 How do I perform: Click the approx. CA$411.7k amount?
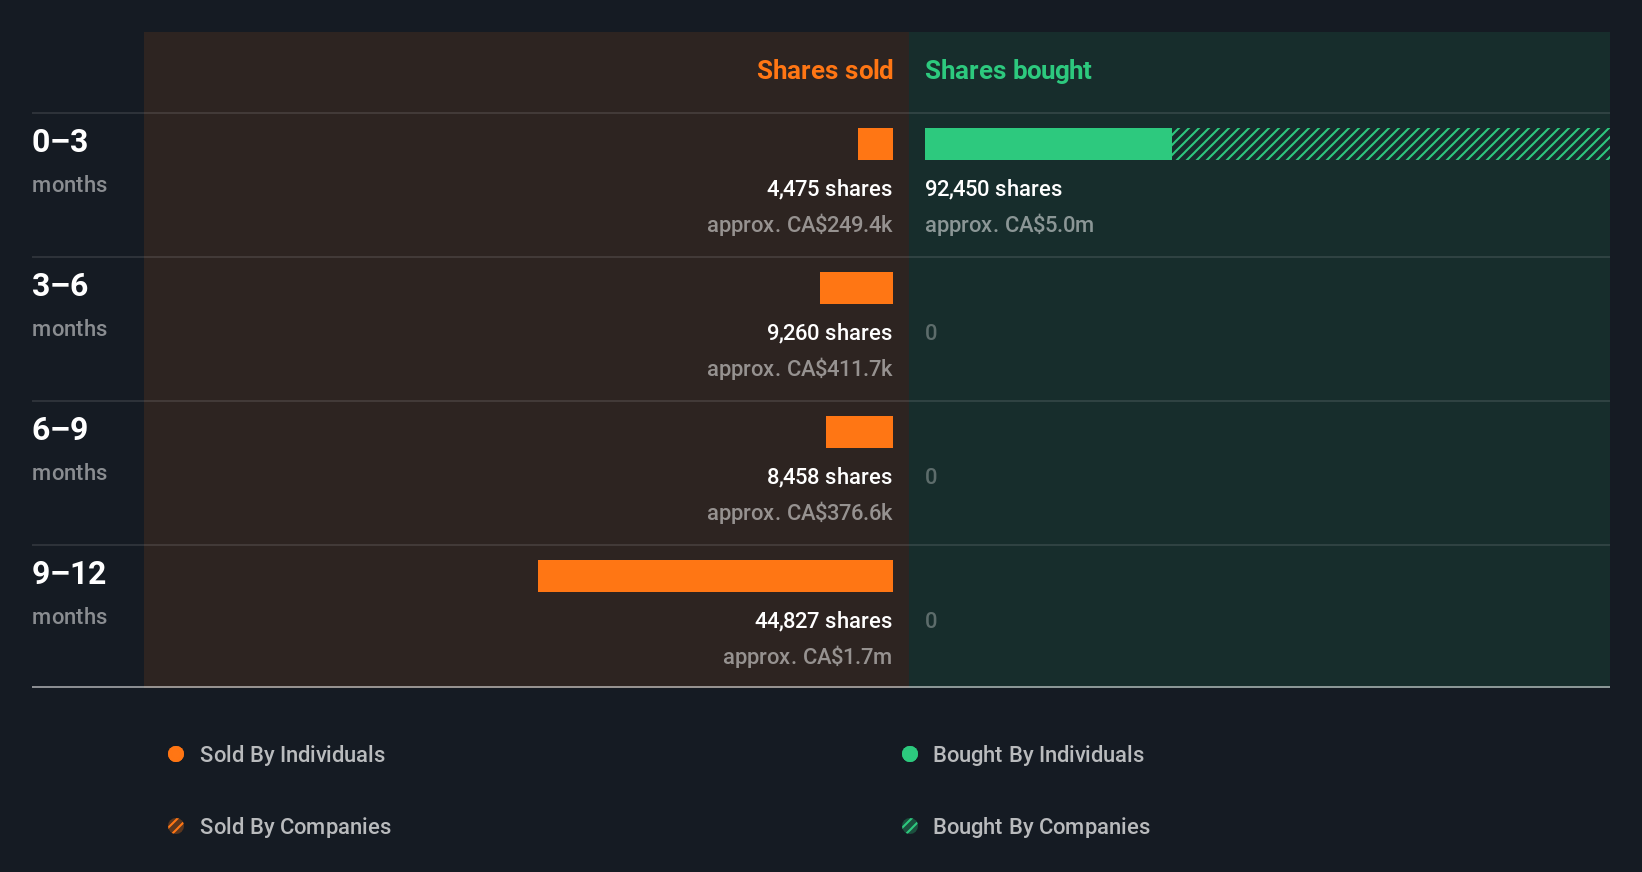coord(799,368)
